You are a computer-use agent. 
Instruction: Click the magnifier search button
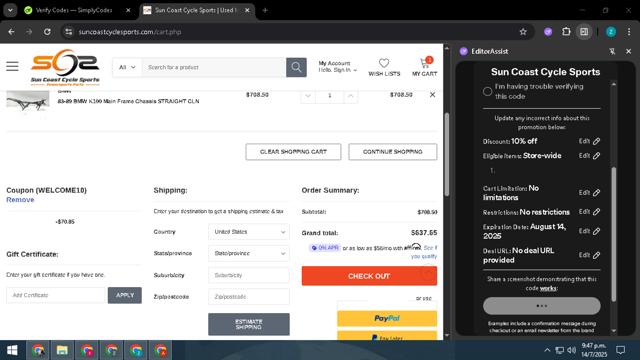point(296,67)
